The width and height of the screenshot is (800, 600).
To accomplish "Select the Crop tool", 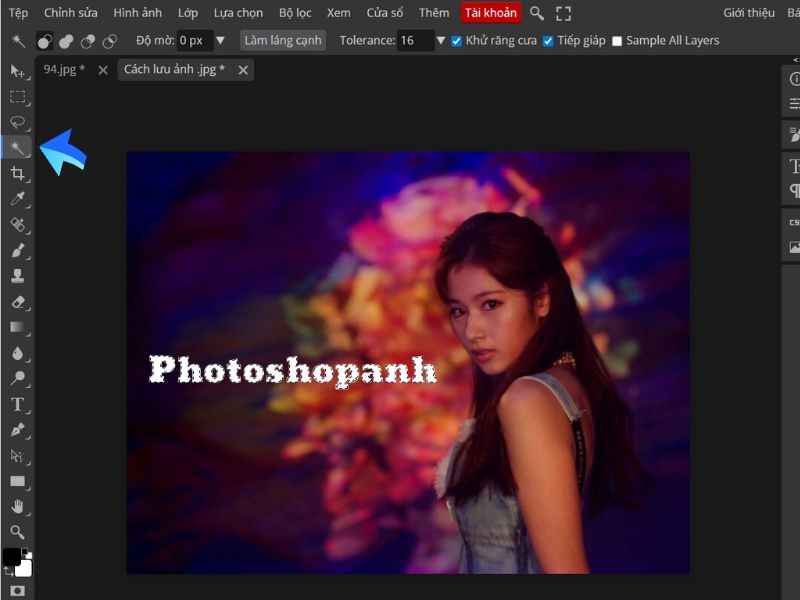I will coord(17,173).
